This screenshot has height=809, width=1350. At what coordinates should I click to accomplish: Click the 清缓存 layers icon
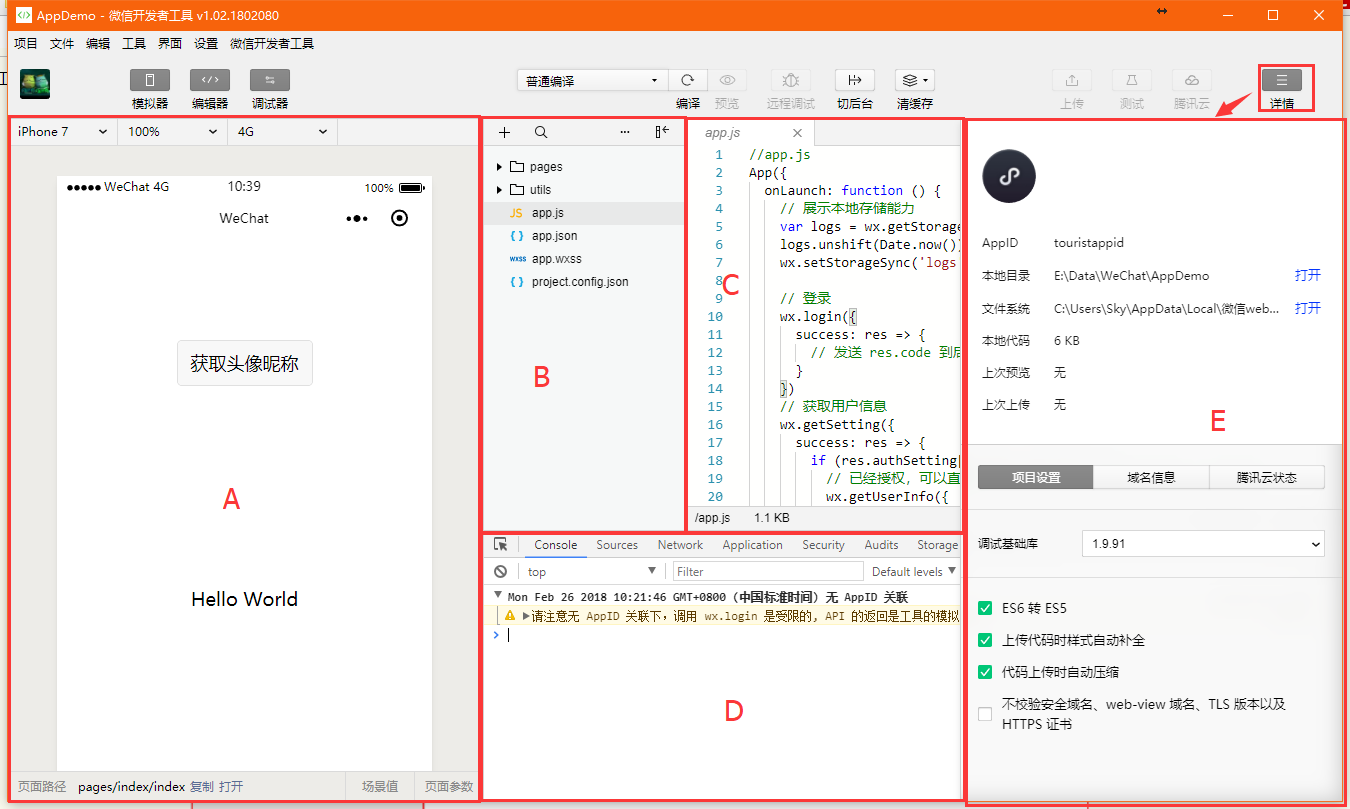(x=914, y=80)
